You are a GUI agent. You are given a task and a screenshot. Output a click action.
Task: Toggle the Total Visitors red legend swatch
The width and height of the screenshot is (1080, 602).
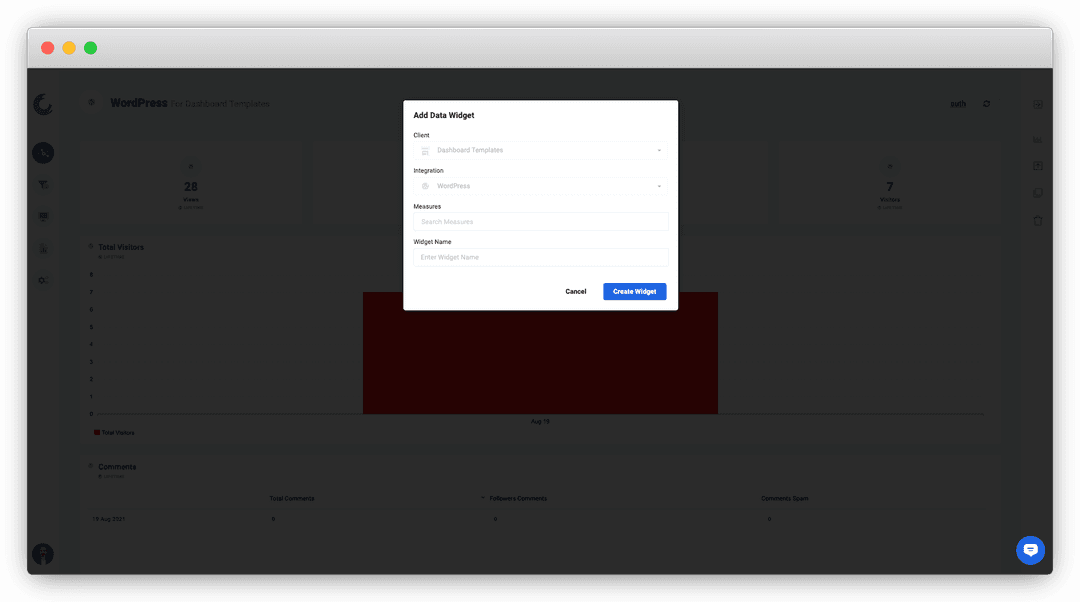click(x=96, y=433)
